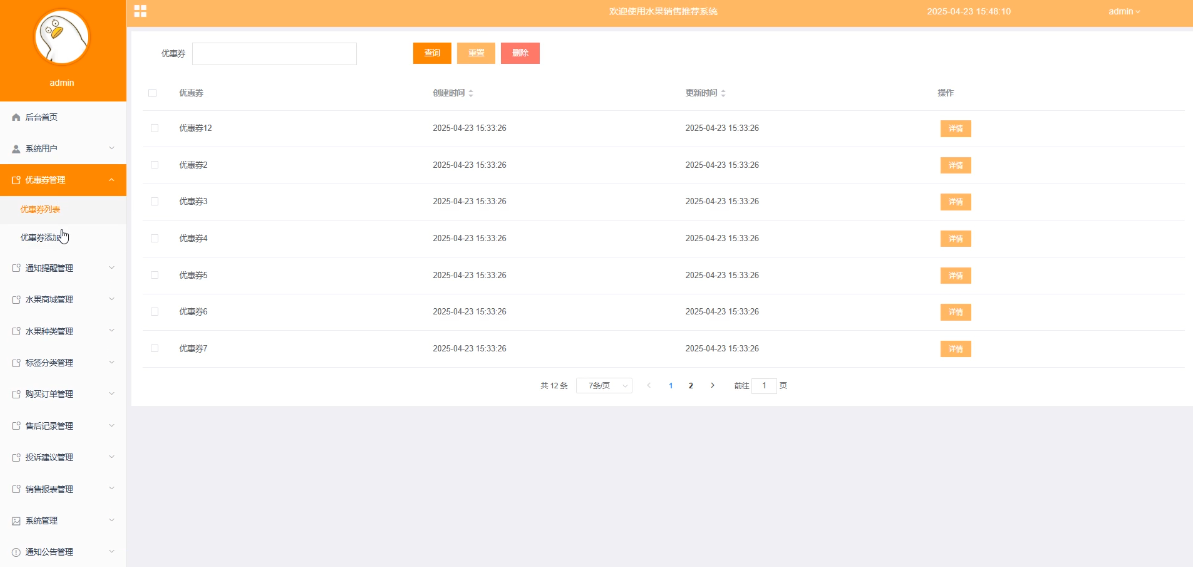Toggle the select-all checkbox in table header

coord(152,93)
